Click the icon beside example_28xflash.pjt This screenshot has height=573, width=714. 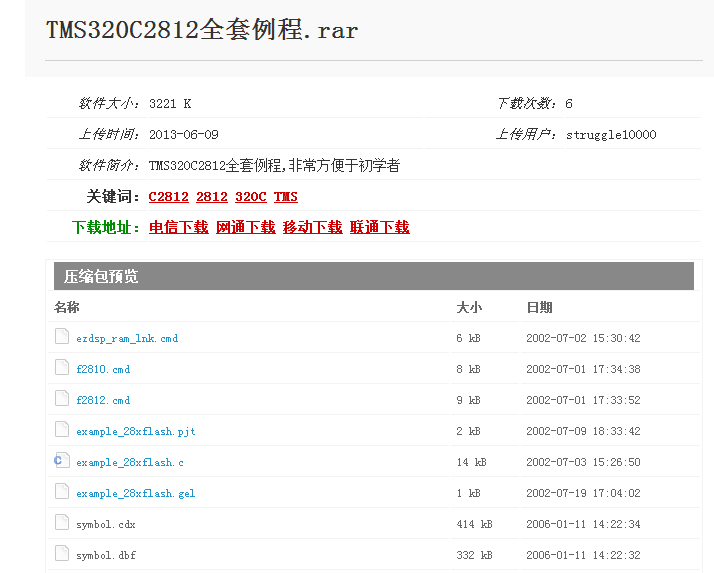tap(62, 430)
